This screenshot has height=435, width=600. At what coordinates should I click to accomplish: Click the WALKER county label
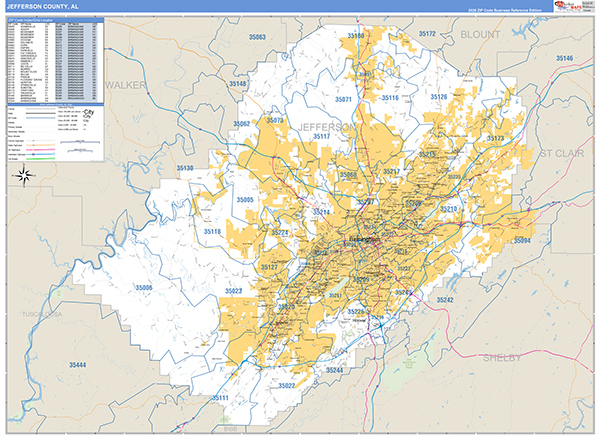click(x=126, y=85)
